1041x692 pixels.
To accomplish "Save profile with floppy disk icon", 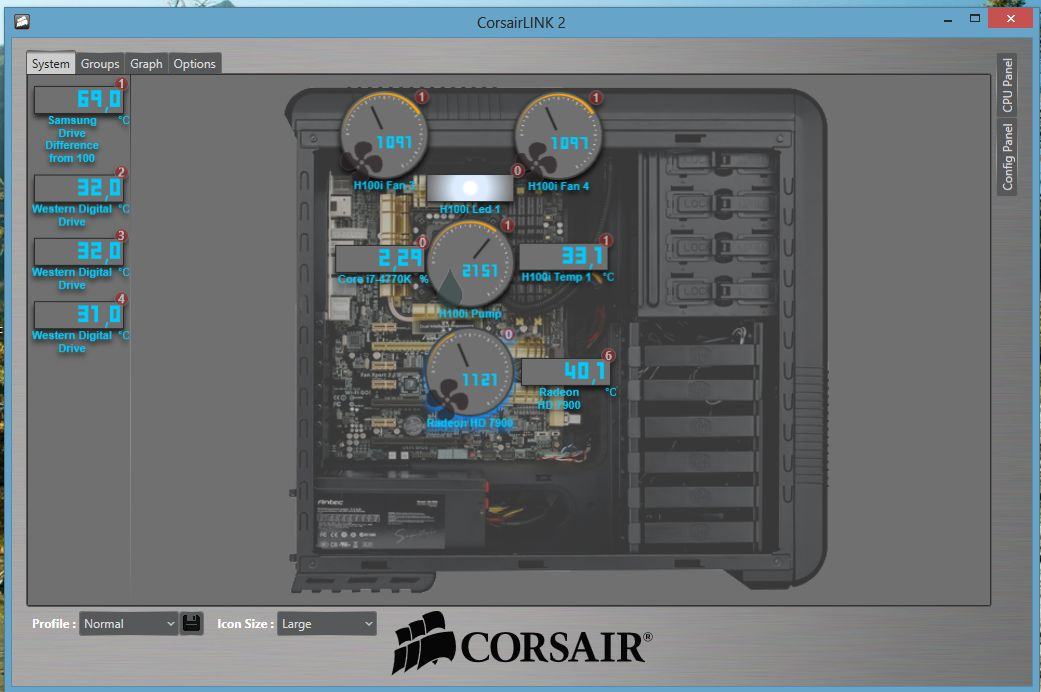I will pos(192,623).
